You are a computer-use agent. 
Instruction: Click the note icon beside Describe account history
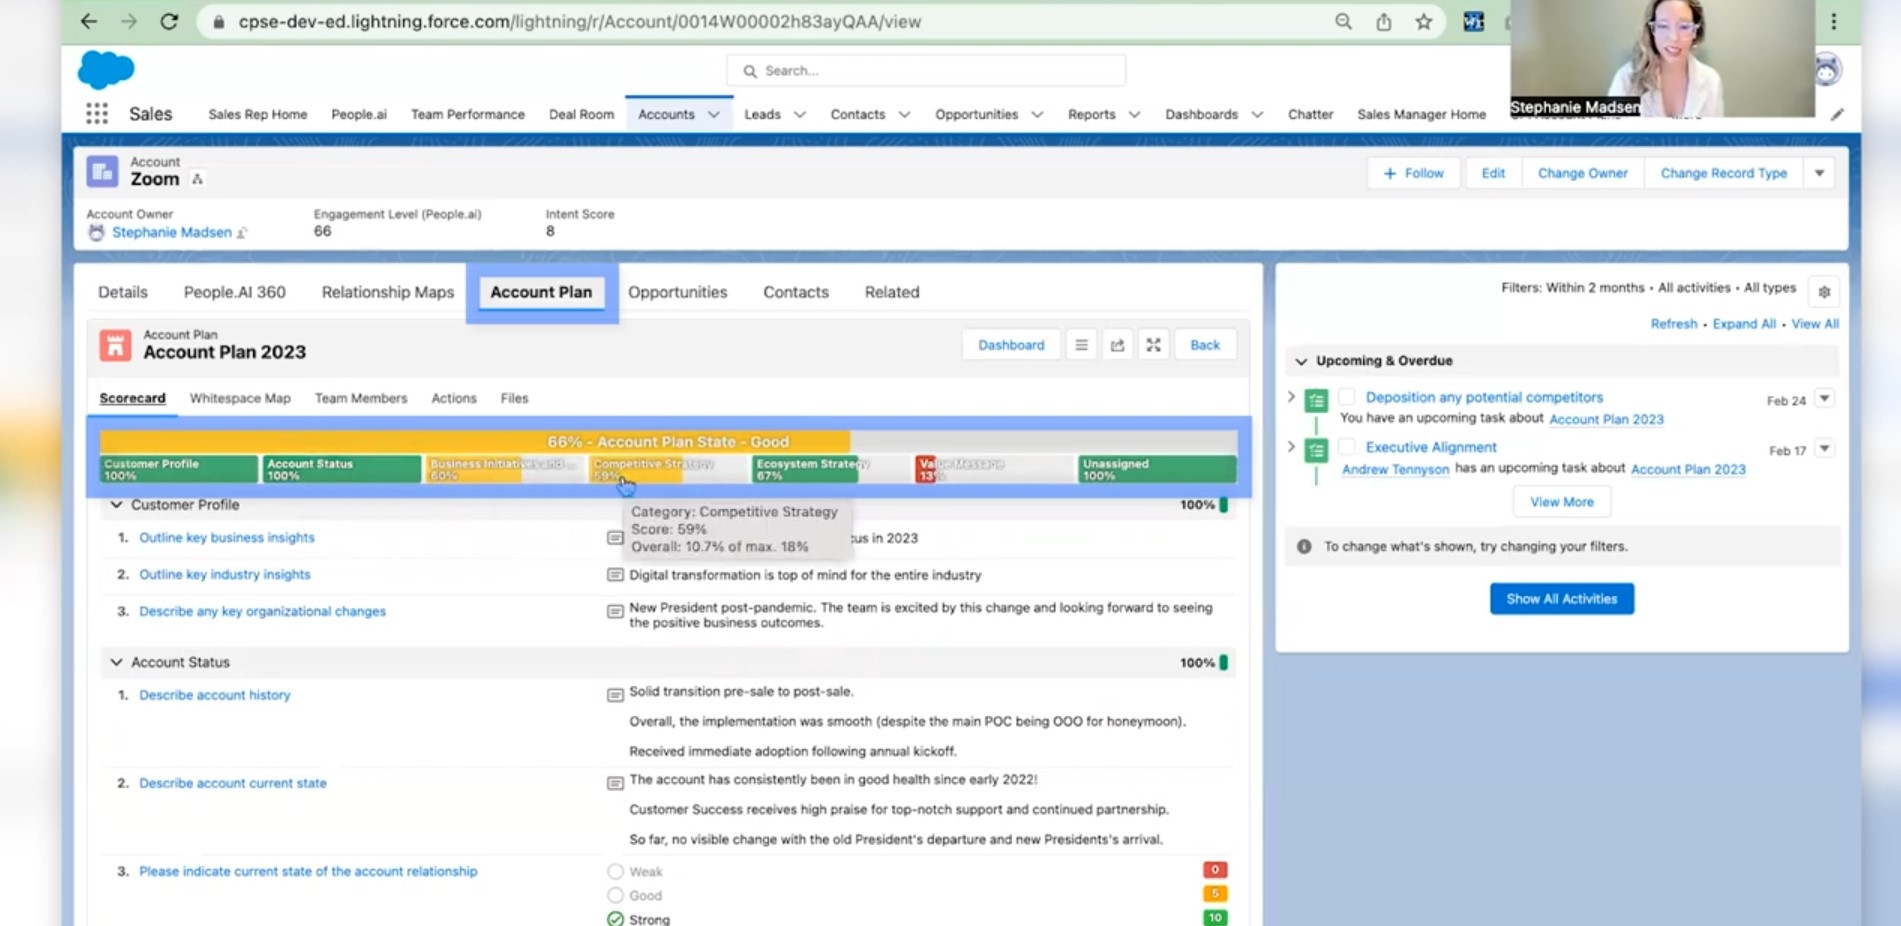pyautogui.click(x=615, y=695)
